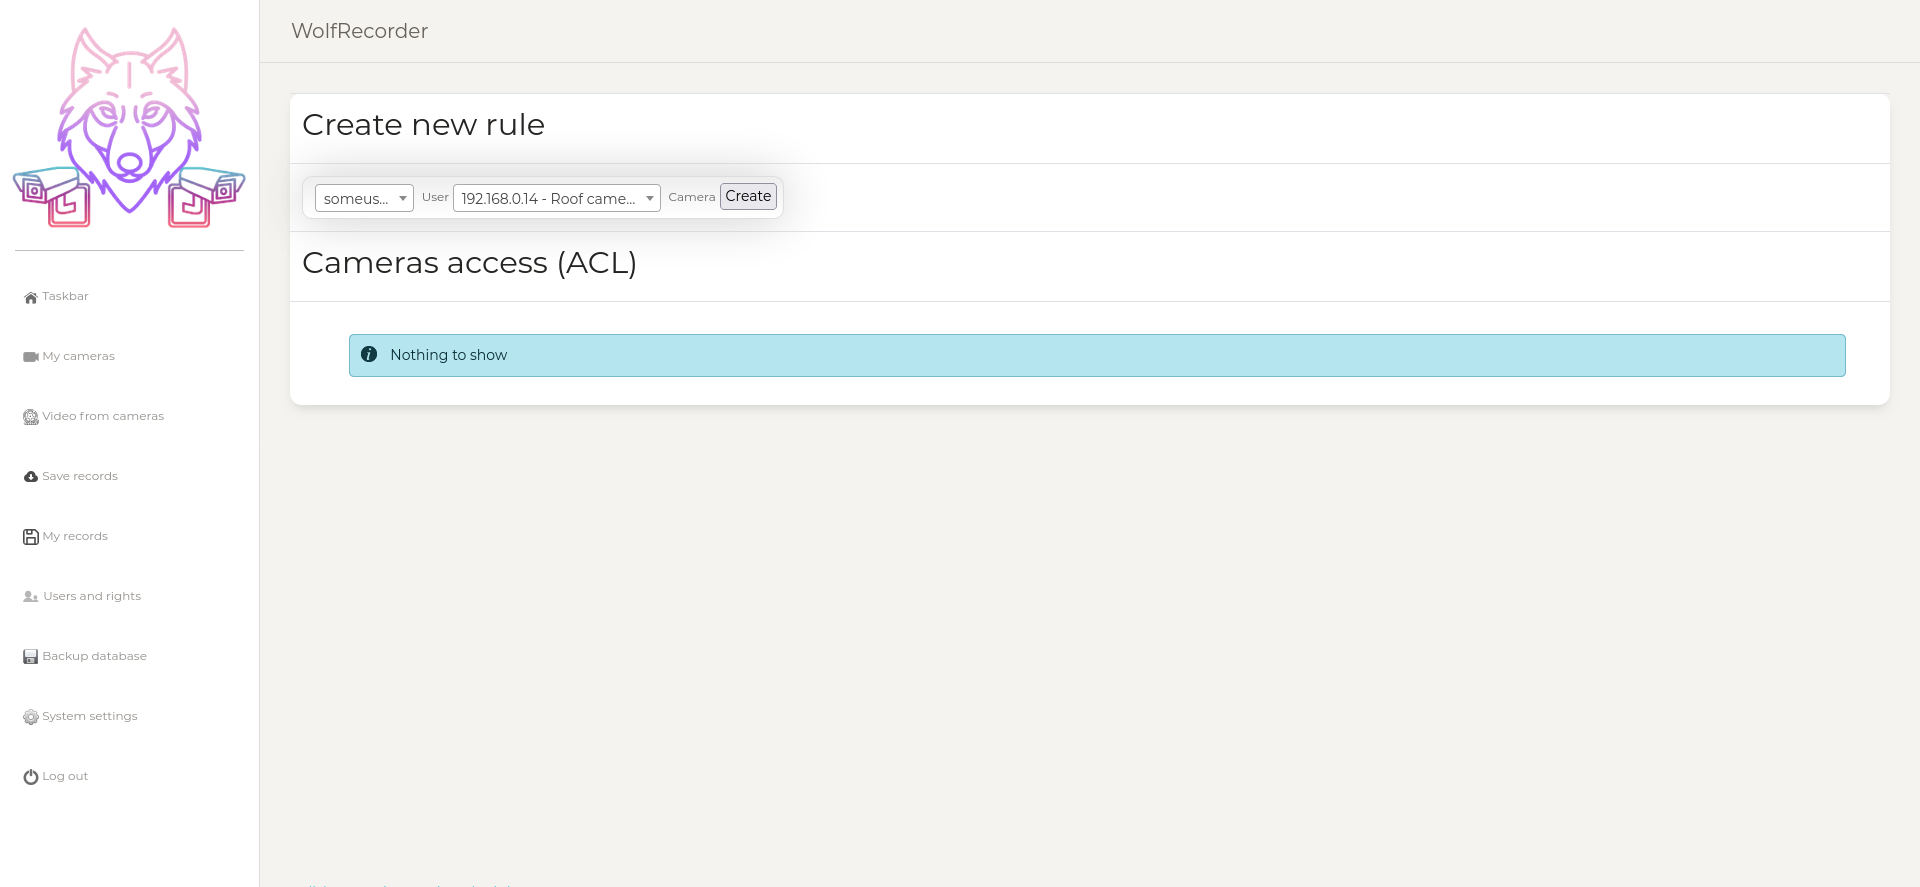The image size is (1920, 887).
Task: Open the user selection dropdown
Action: 364,198
